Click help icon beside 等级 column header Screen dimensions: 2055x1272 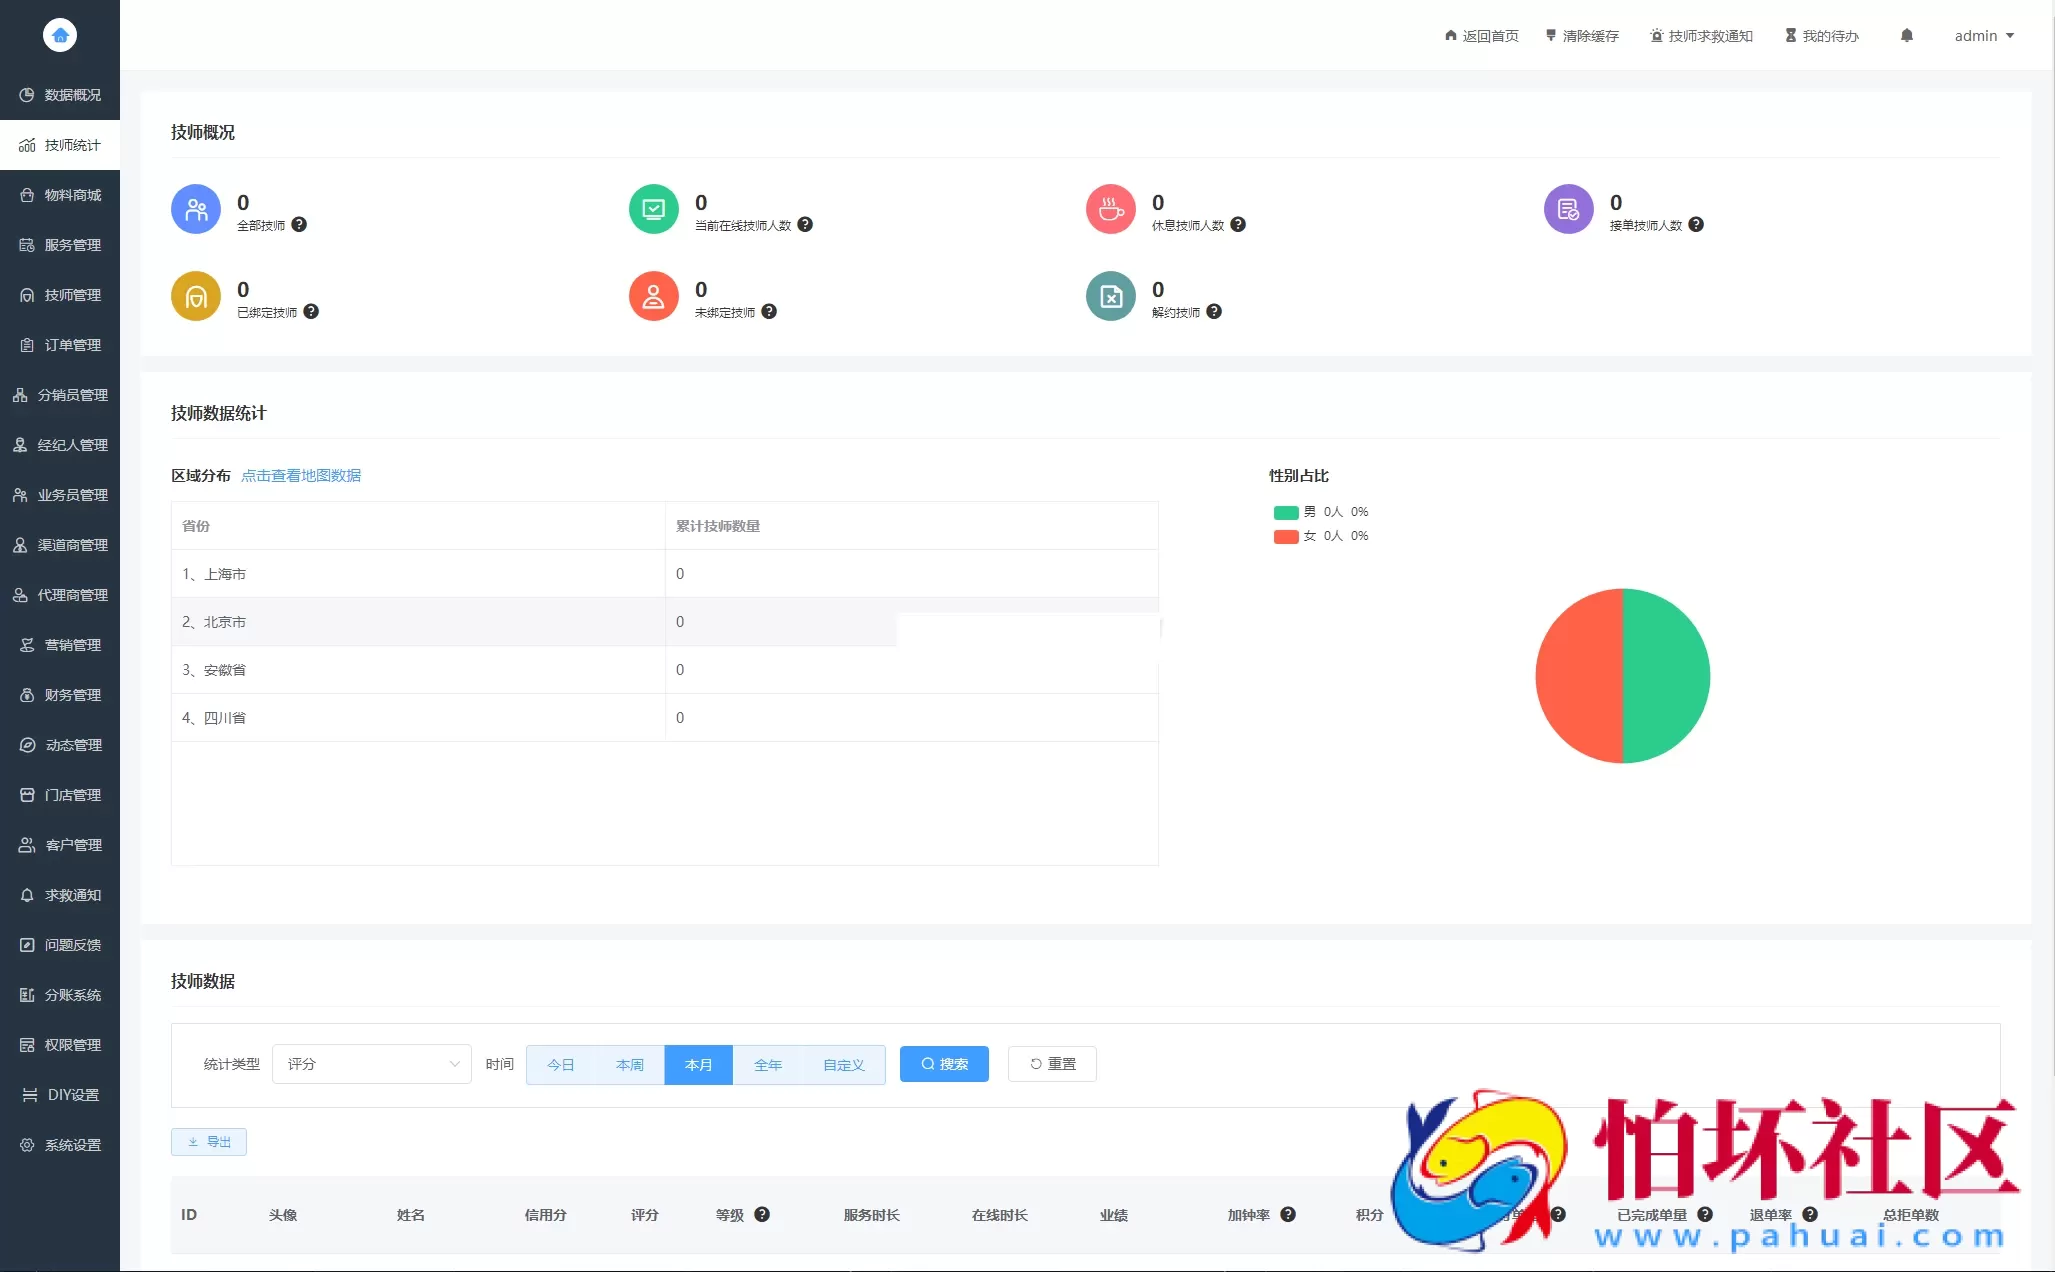762,1215
